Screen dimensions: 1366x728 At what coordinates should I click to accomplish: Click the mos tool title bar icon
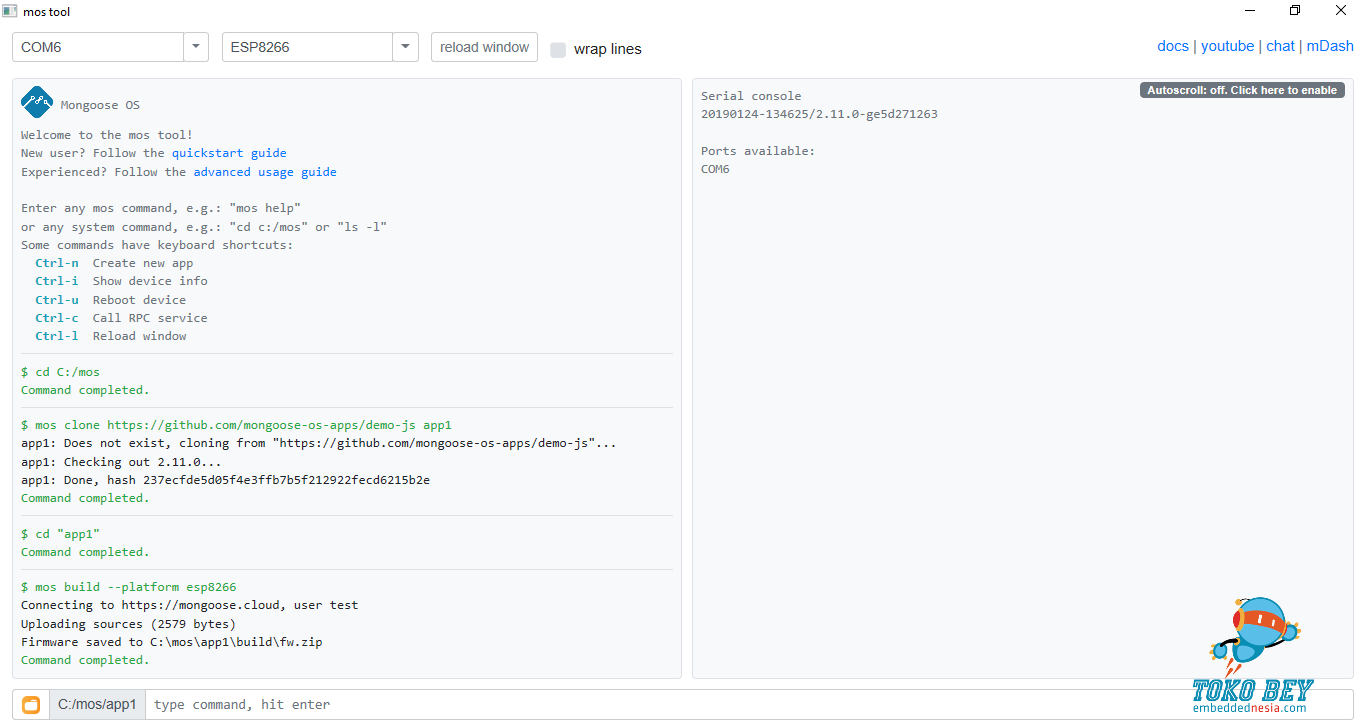10,11
